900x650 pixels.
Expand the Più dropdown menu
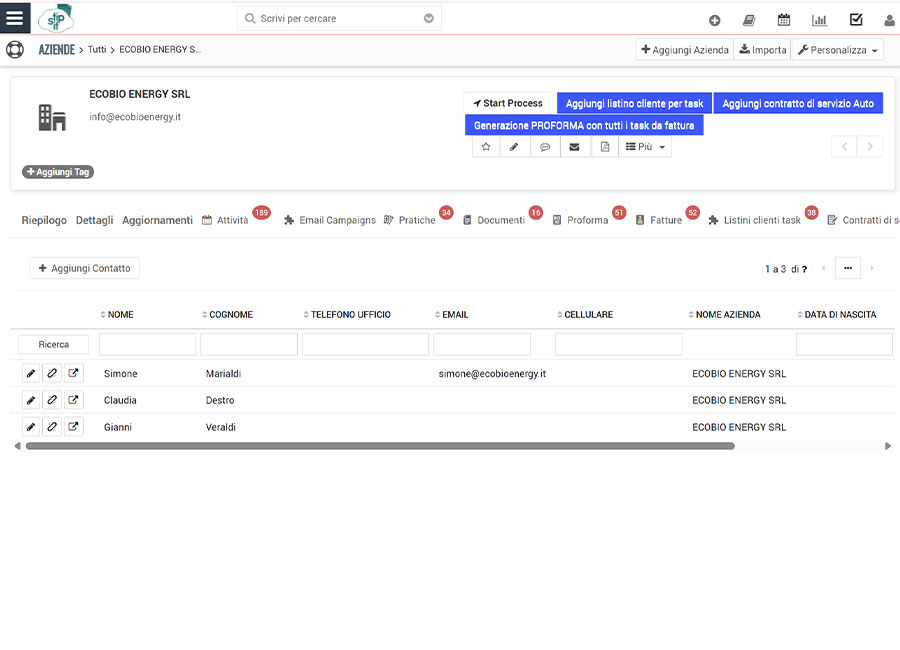click(645, 146)
